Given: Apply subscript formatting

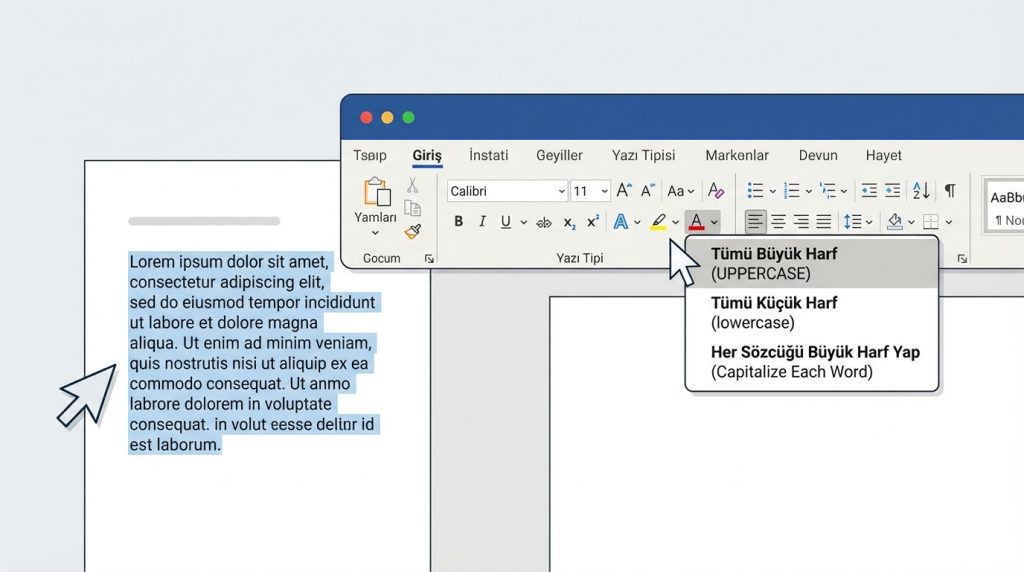Looking at the screenshot, I should pos(569,223).
